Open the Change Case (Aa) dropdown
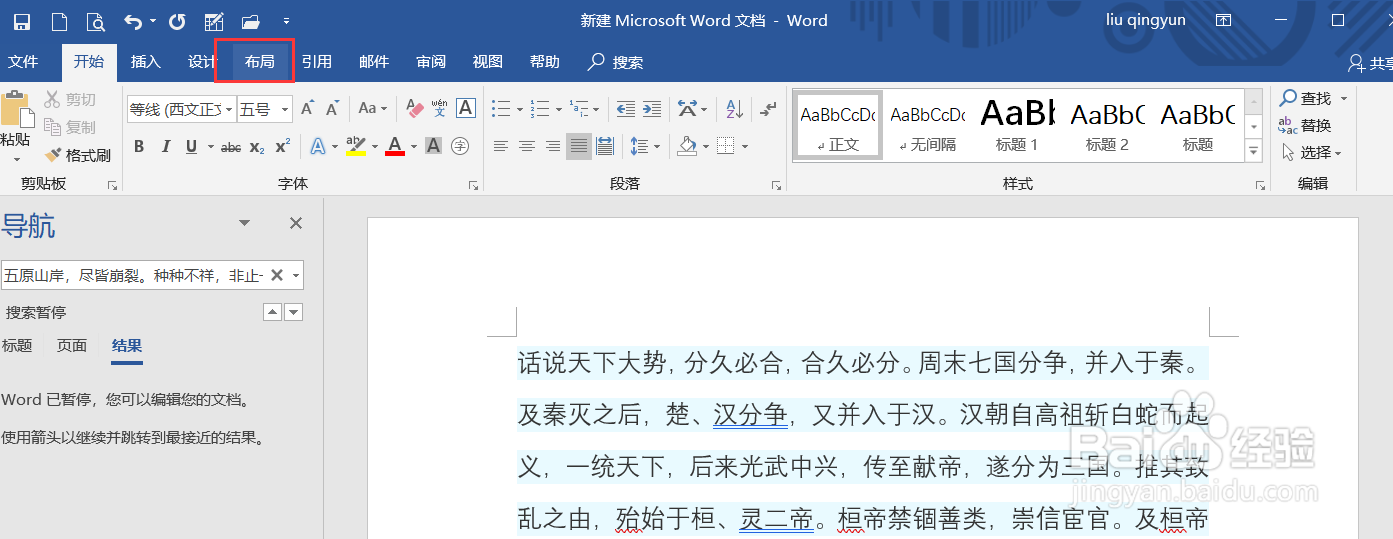The height and width of the screenshot is (539, 1393). coord(373,108)
